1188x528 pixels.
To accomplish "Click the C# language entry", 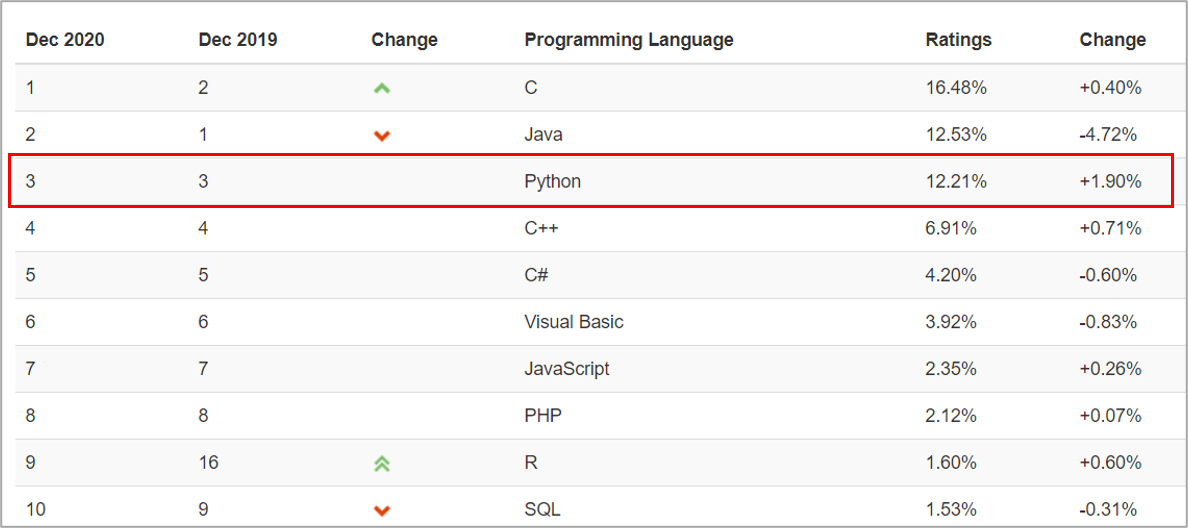I will click(536, 275).
